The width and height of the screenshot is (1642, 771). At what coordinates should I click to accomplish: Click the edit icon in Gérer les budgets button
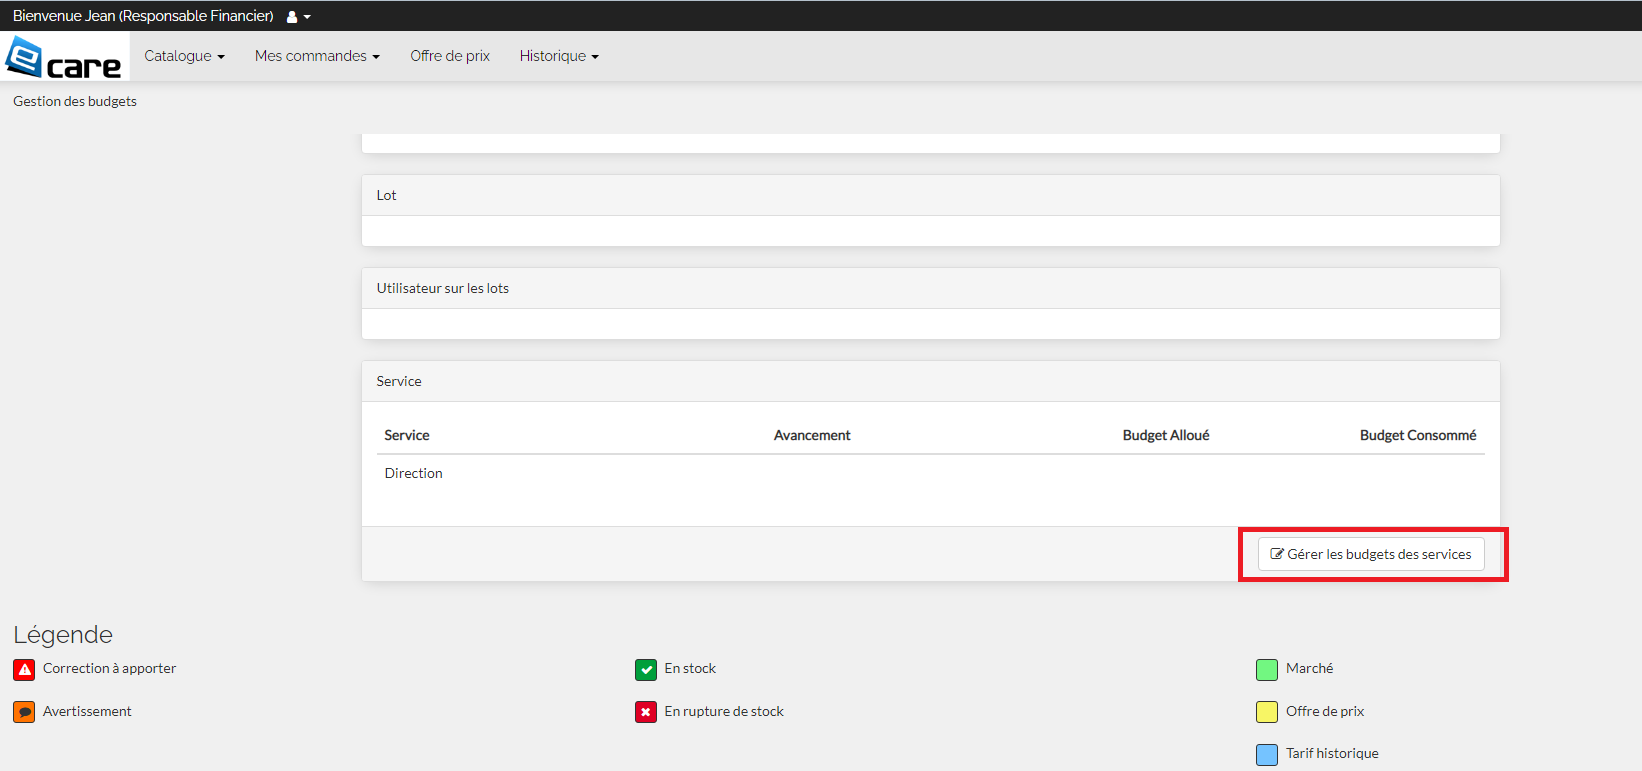1277,554
